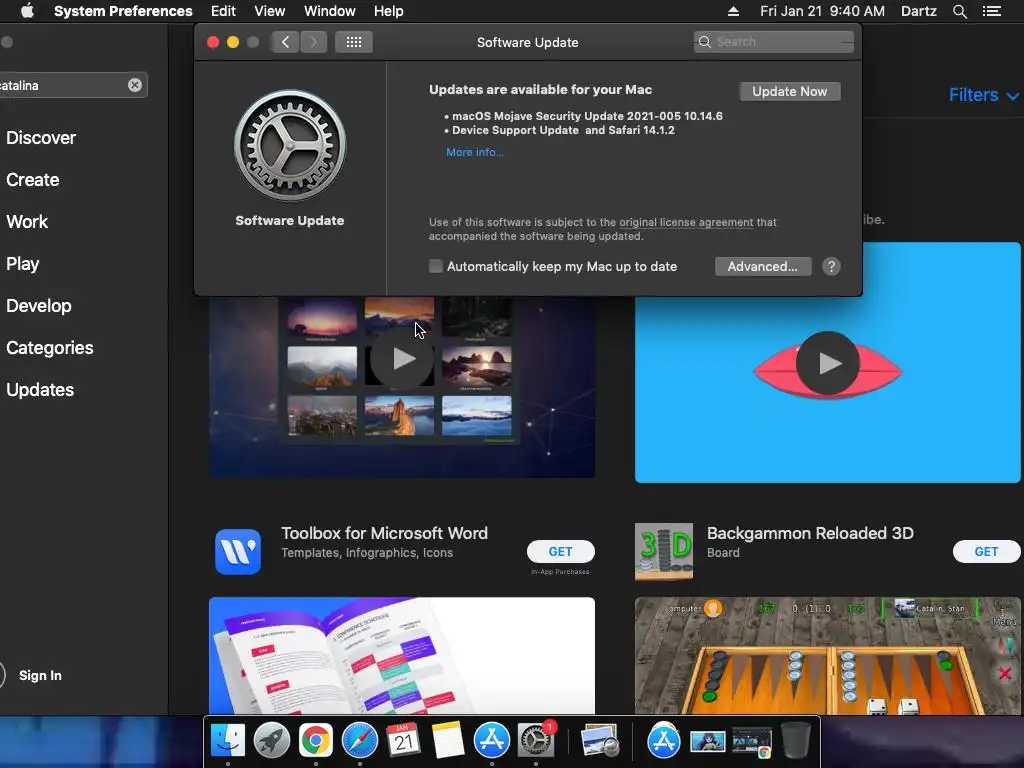Open Applications folder stack in dock
1024x768 pixels.
(664, 741)
